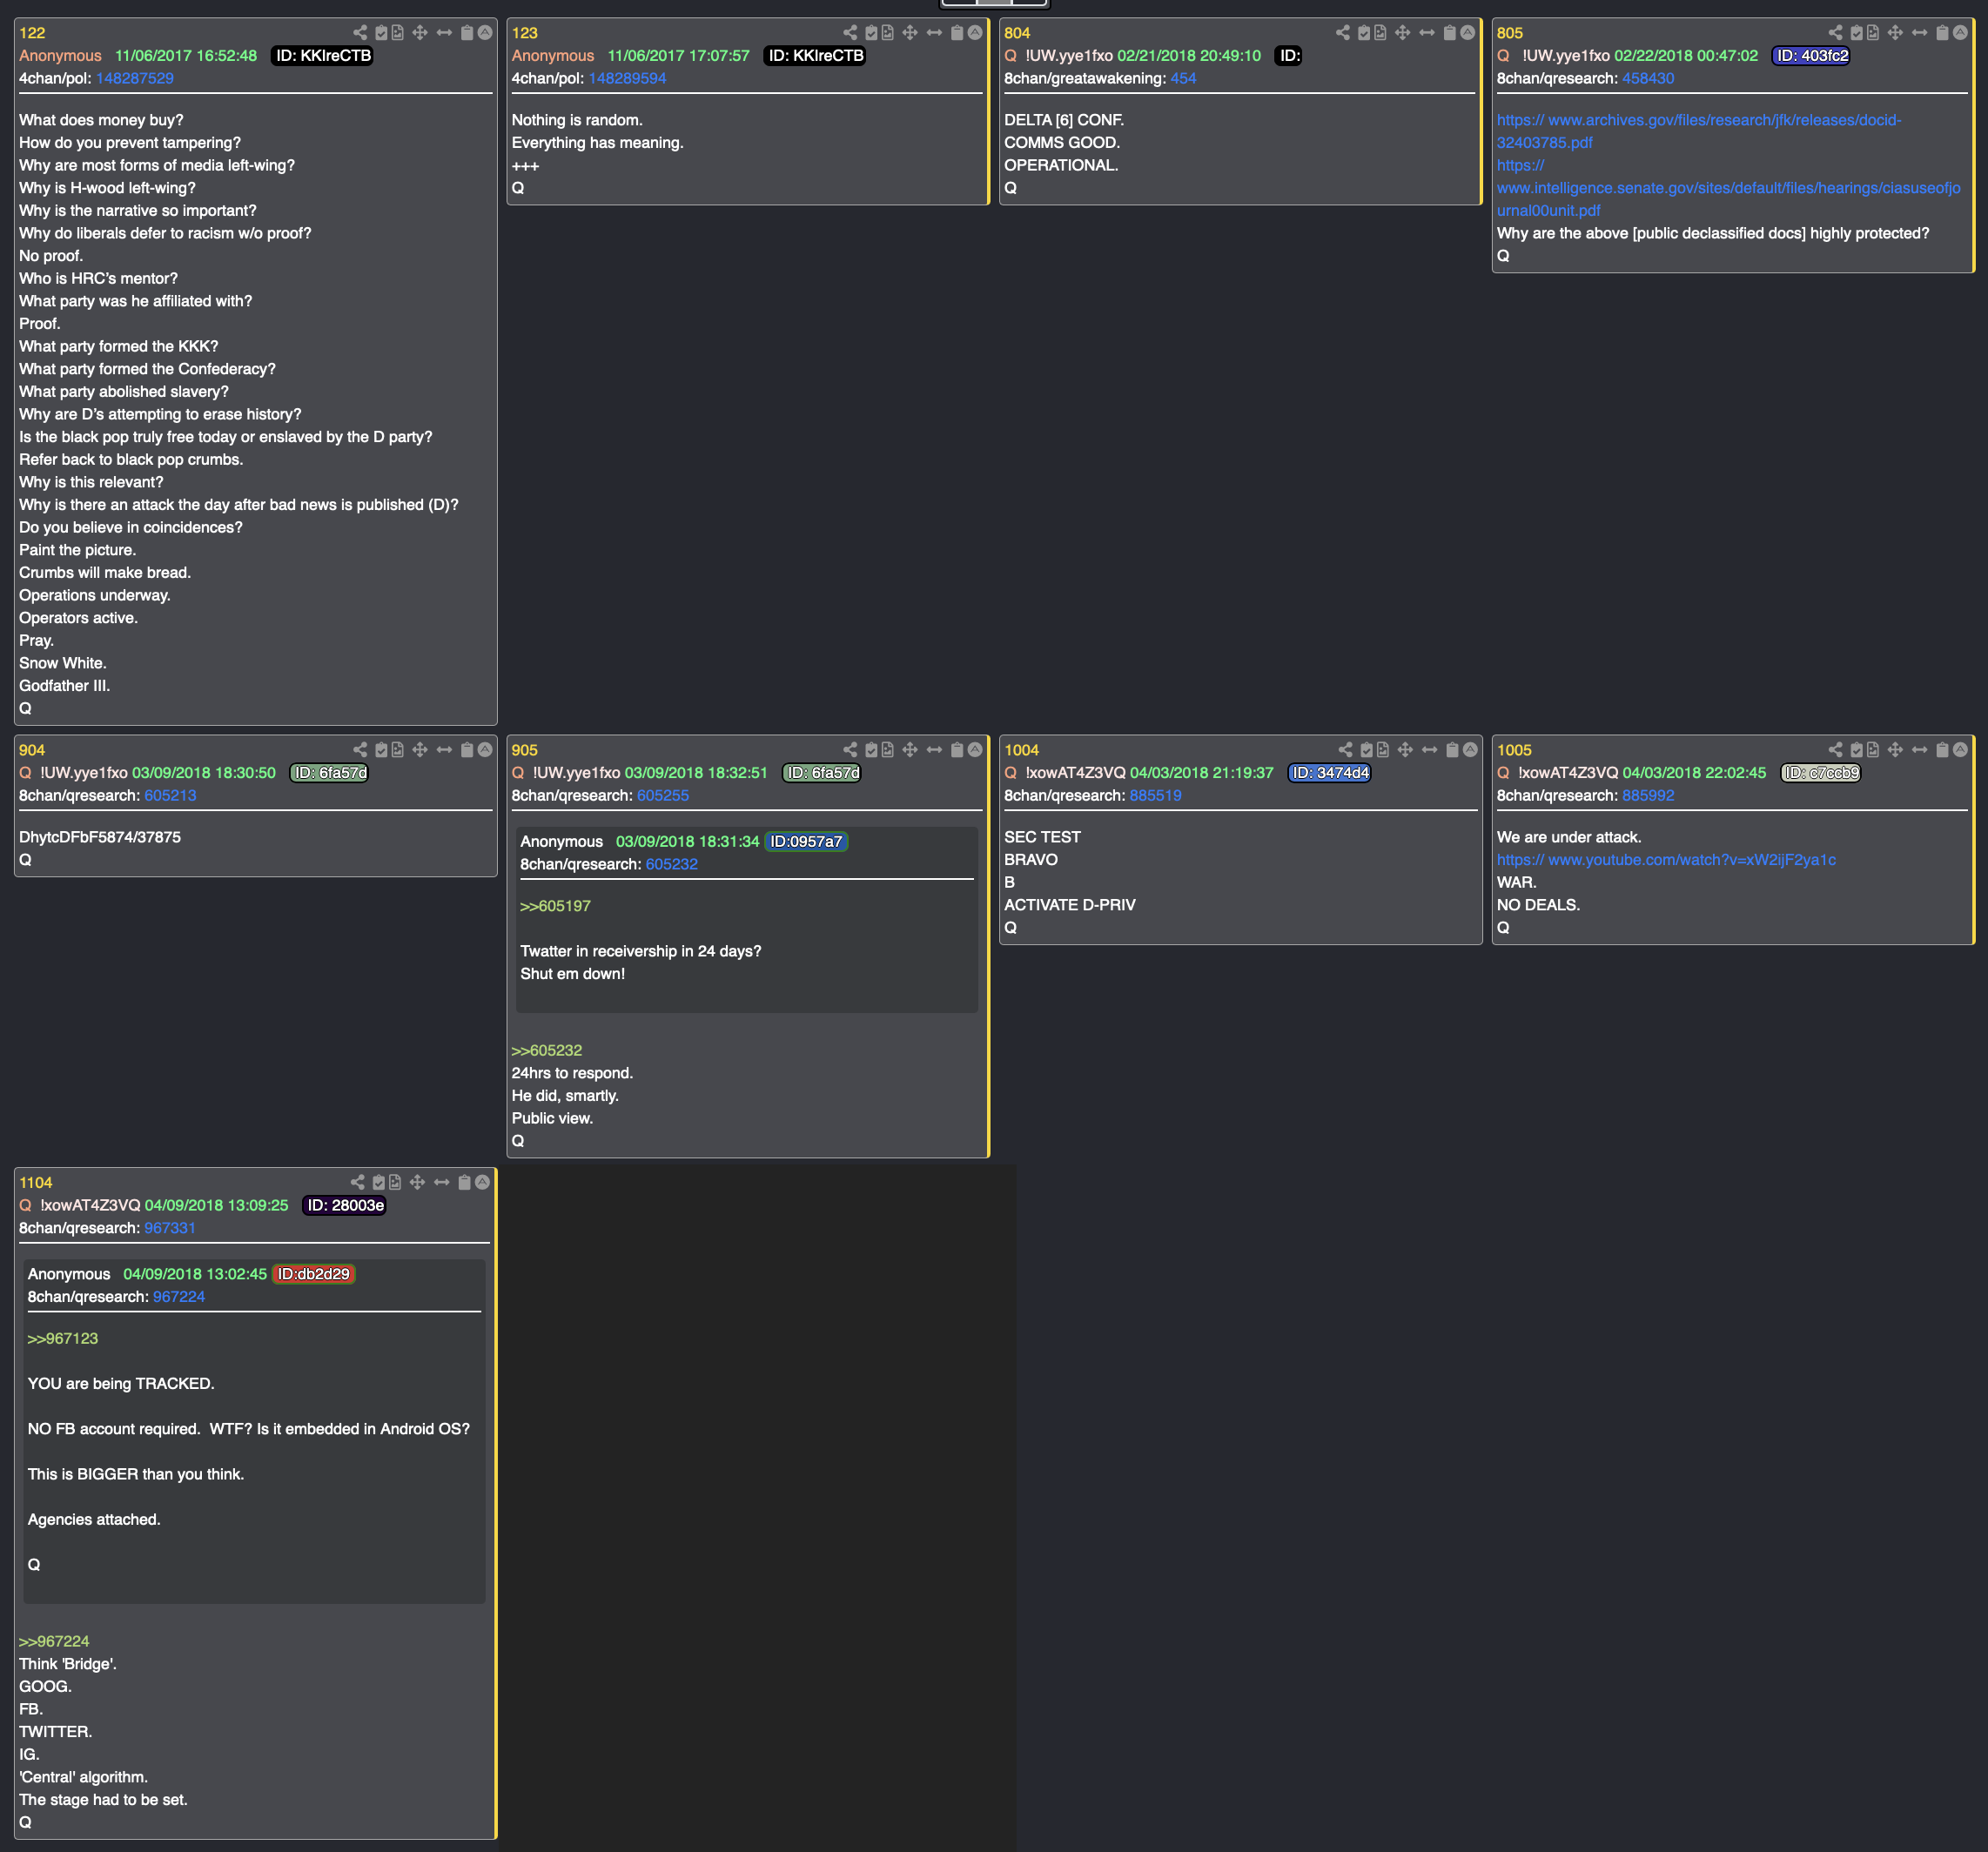1988x1852 pixels.
Task: Click the image file icon on post 1104
Action: (395, 1182)
